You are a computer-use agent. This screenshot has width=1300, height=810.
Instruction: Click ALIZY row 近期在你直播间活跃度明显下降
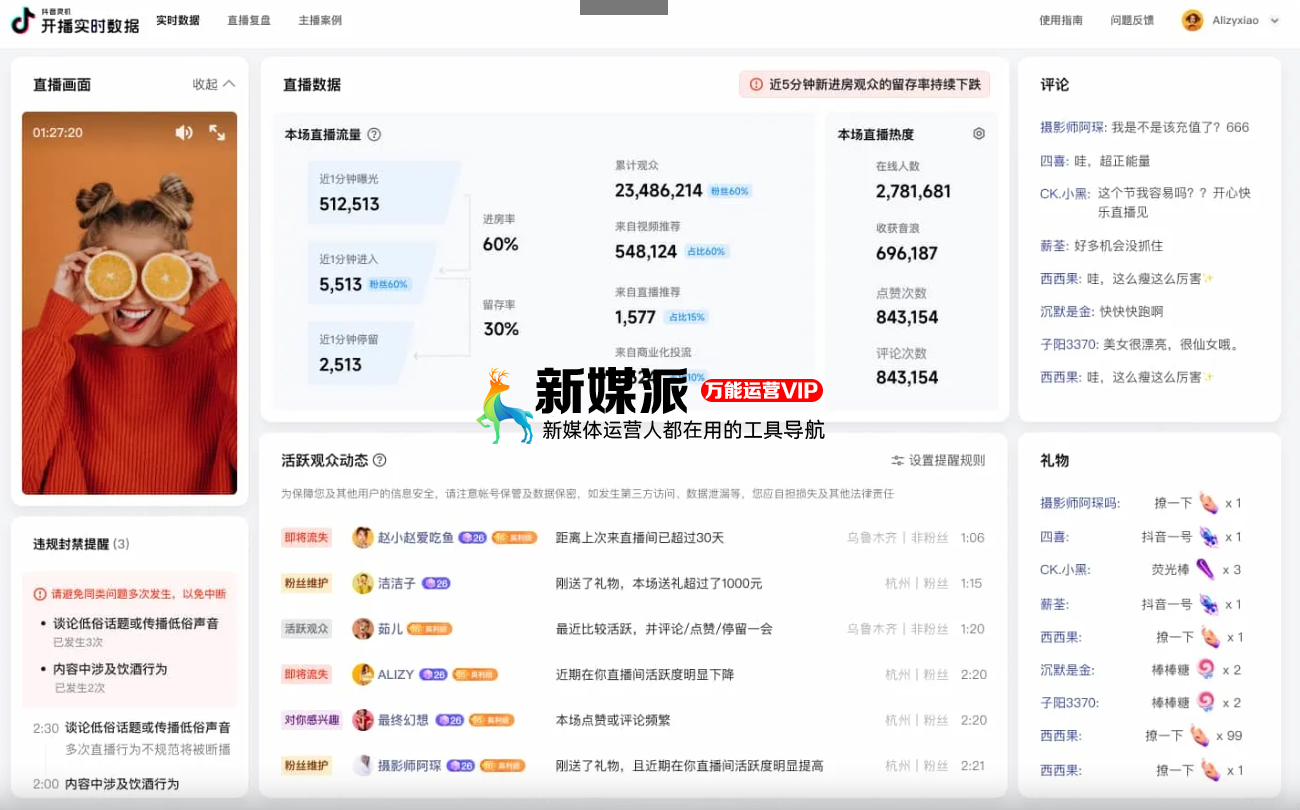(x=645, y=675)
